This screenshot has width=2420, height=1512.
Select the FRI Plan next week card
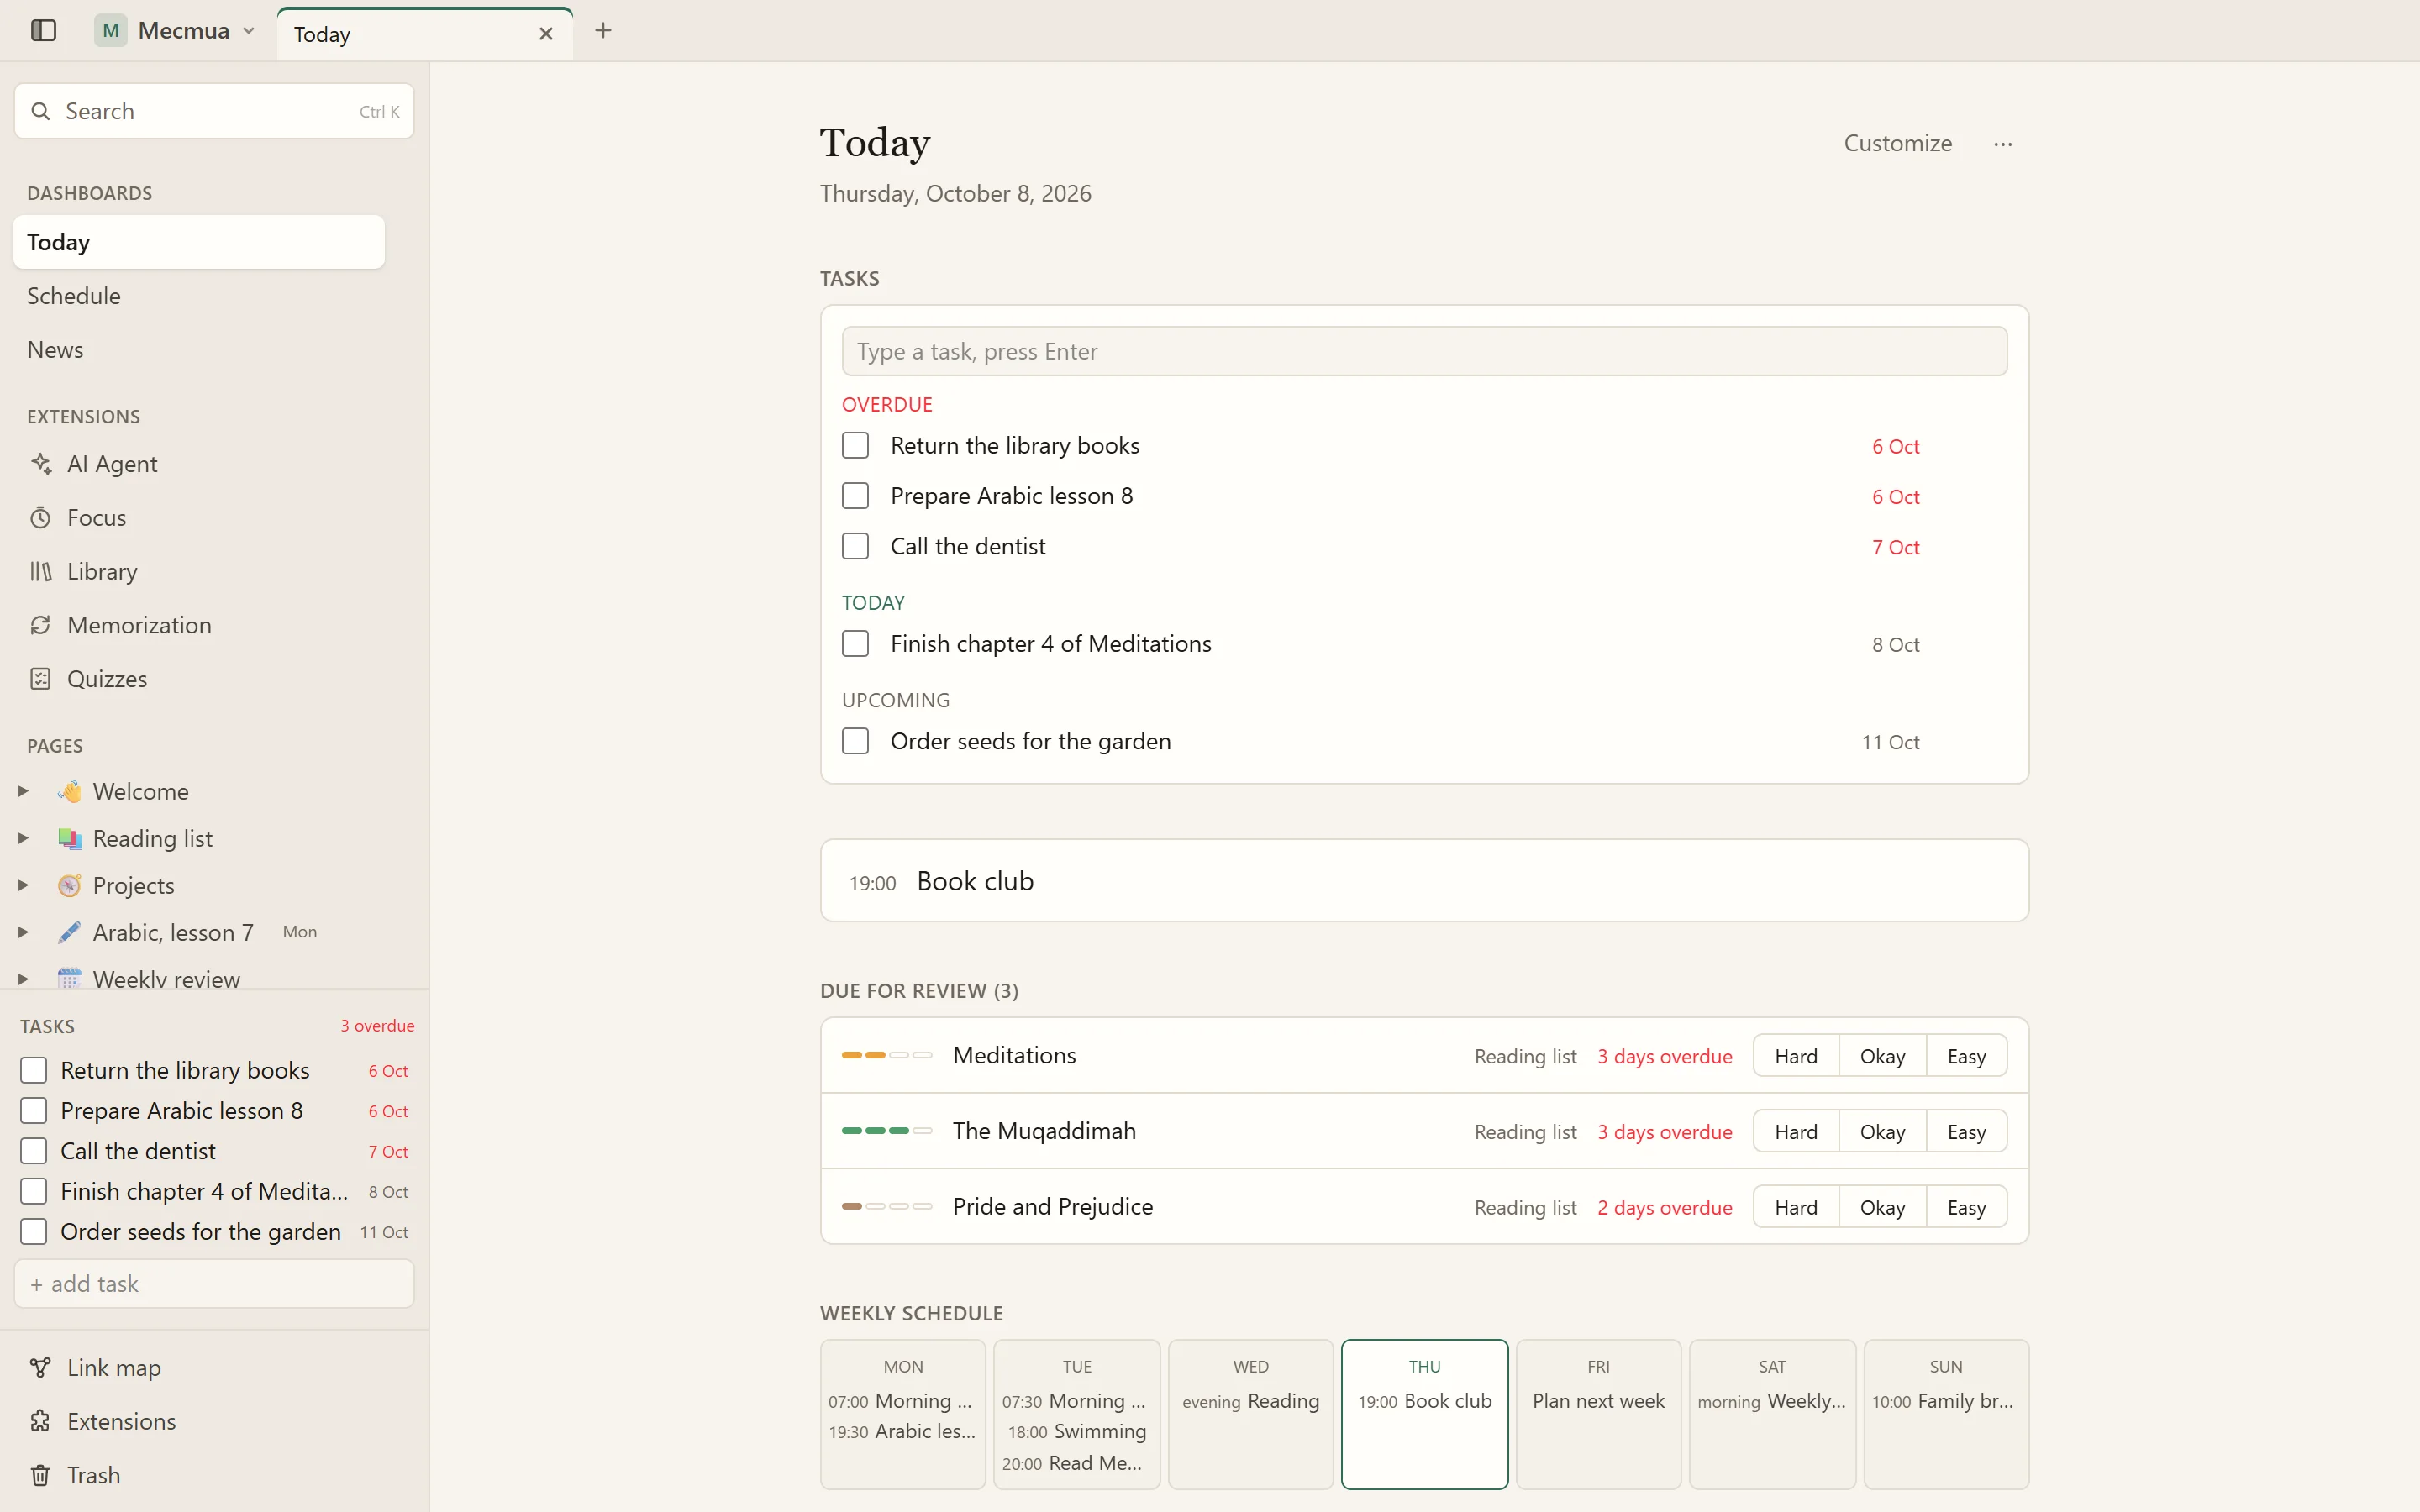(1598, 1414)
